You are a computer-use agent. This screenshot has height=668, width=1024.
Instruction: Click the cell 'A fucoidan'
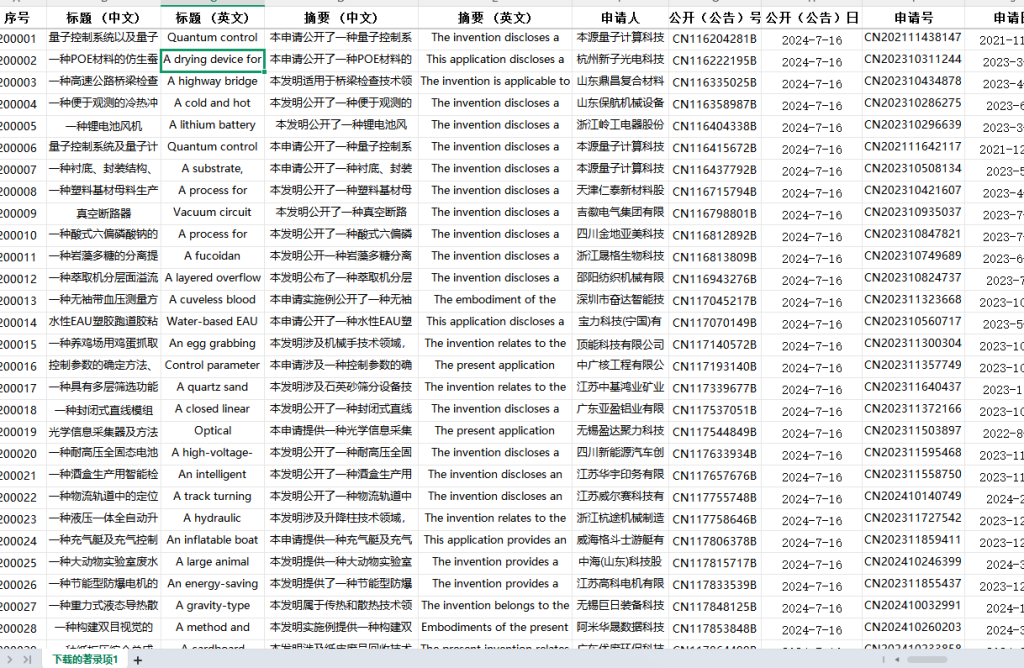point(212,256)
